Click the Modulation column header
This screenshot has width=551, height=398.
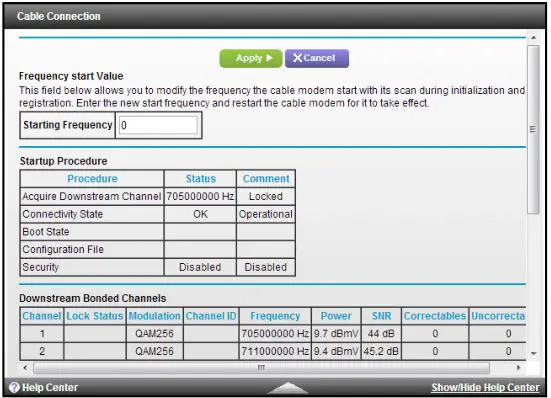154,316
